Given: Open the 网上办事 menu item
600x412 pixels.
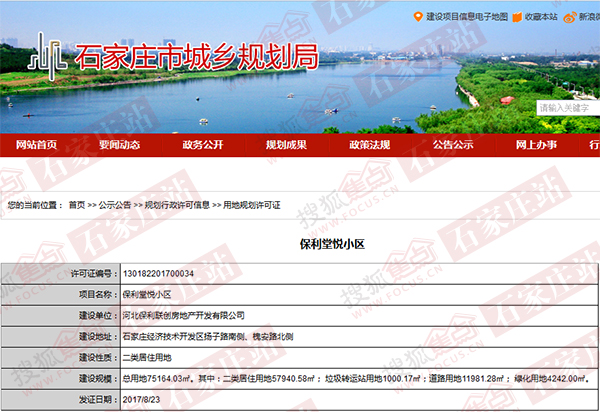Looking at the screenshot, I should point(536,145).
